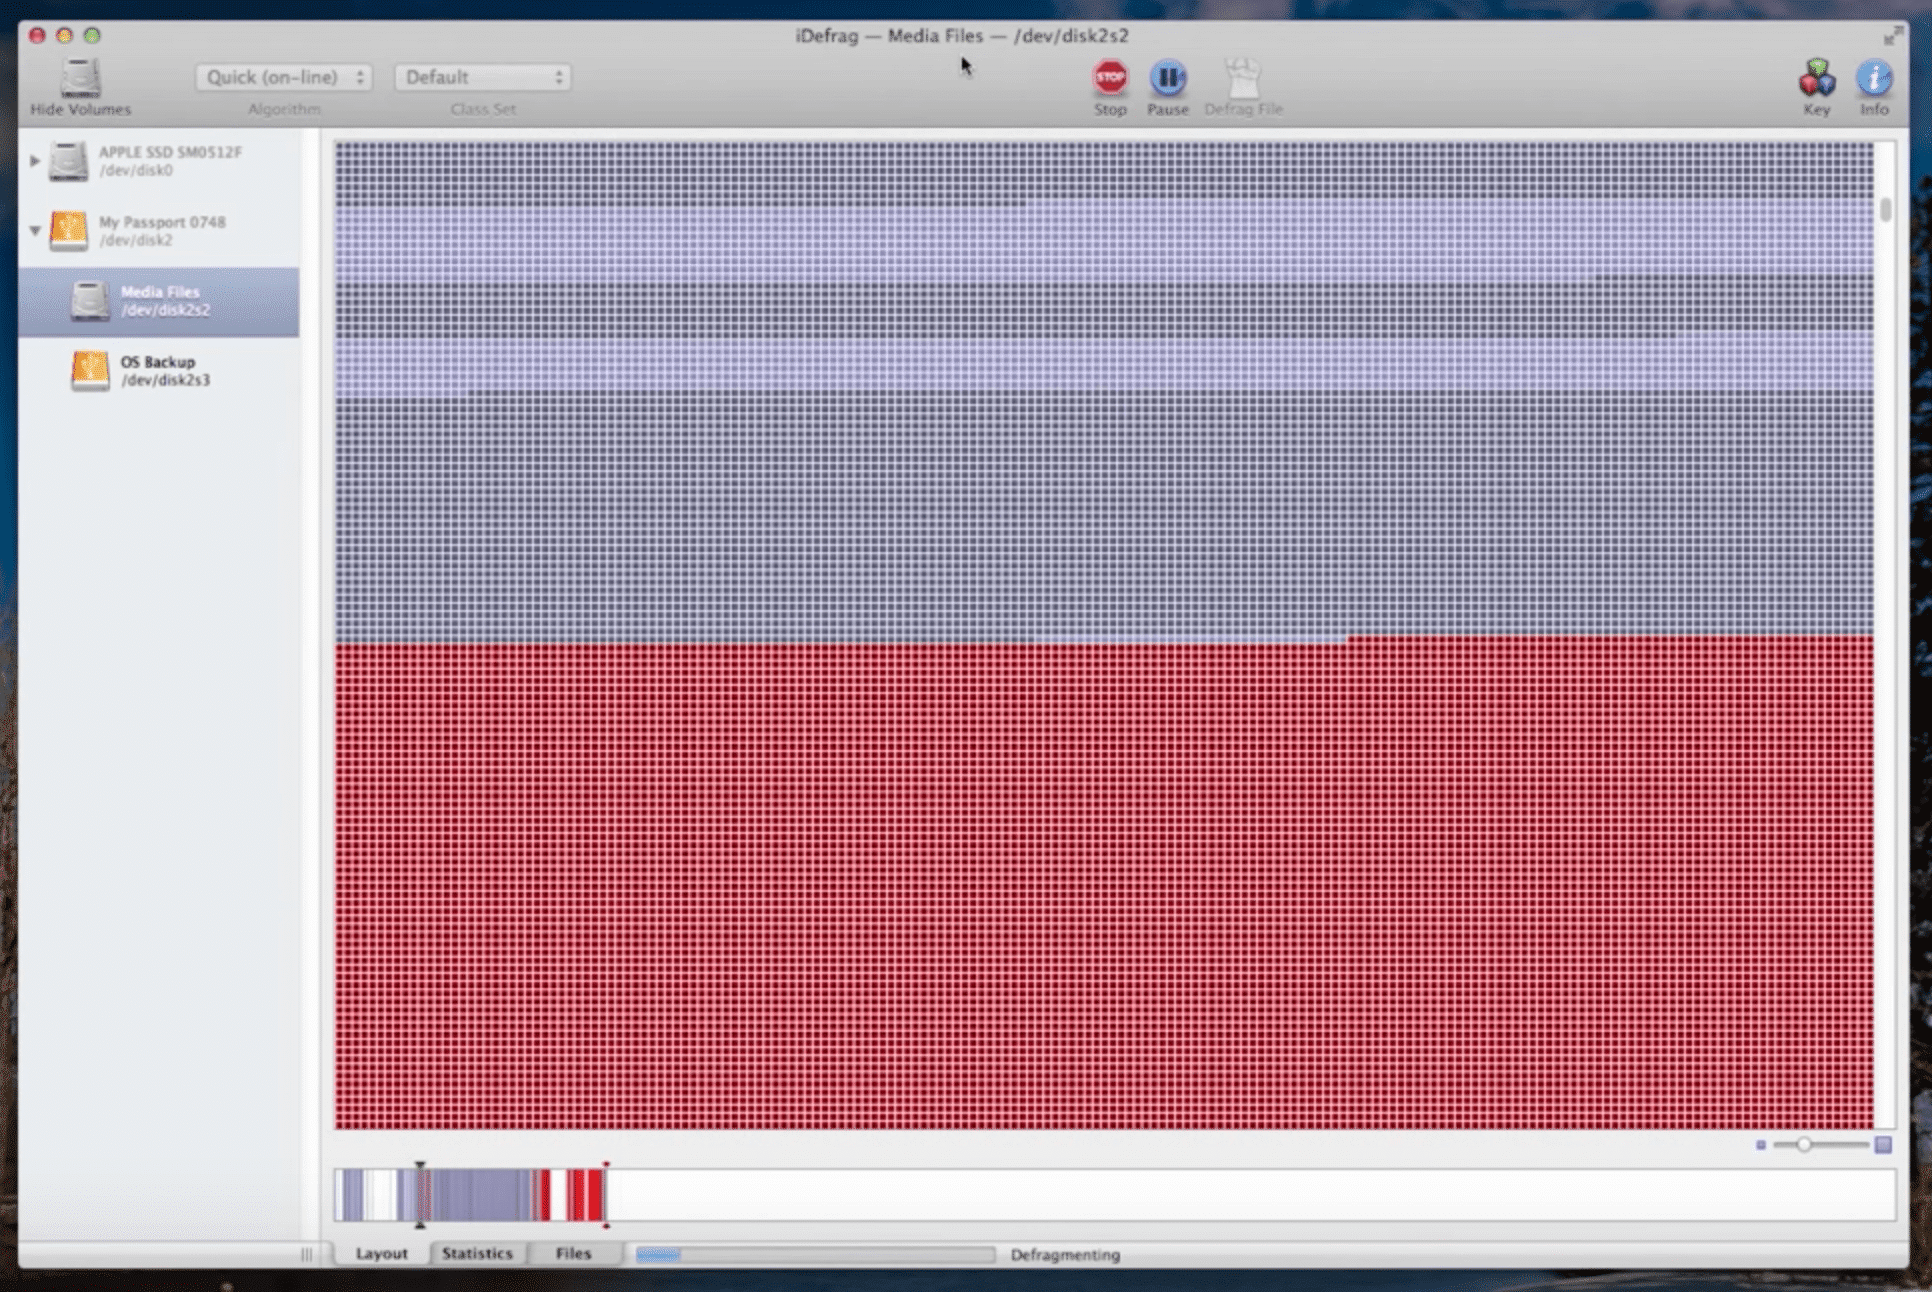The width and height of the screenshot is (1932, 1292).
Task: Collapse the My Passport disclosure triangle
Action: click(x=35, y=231)
